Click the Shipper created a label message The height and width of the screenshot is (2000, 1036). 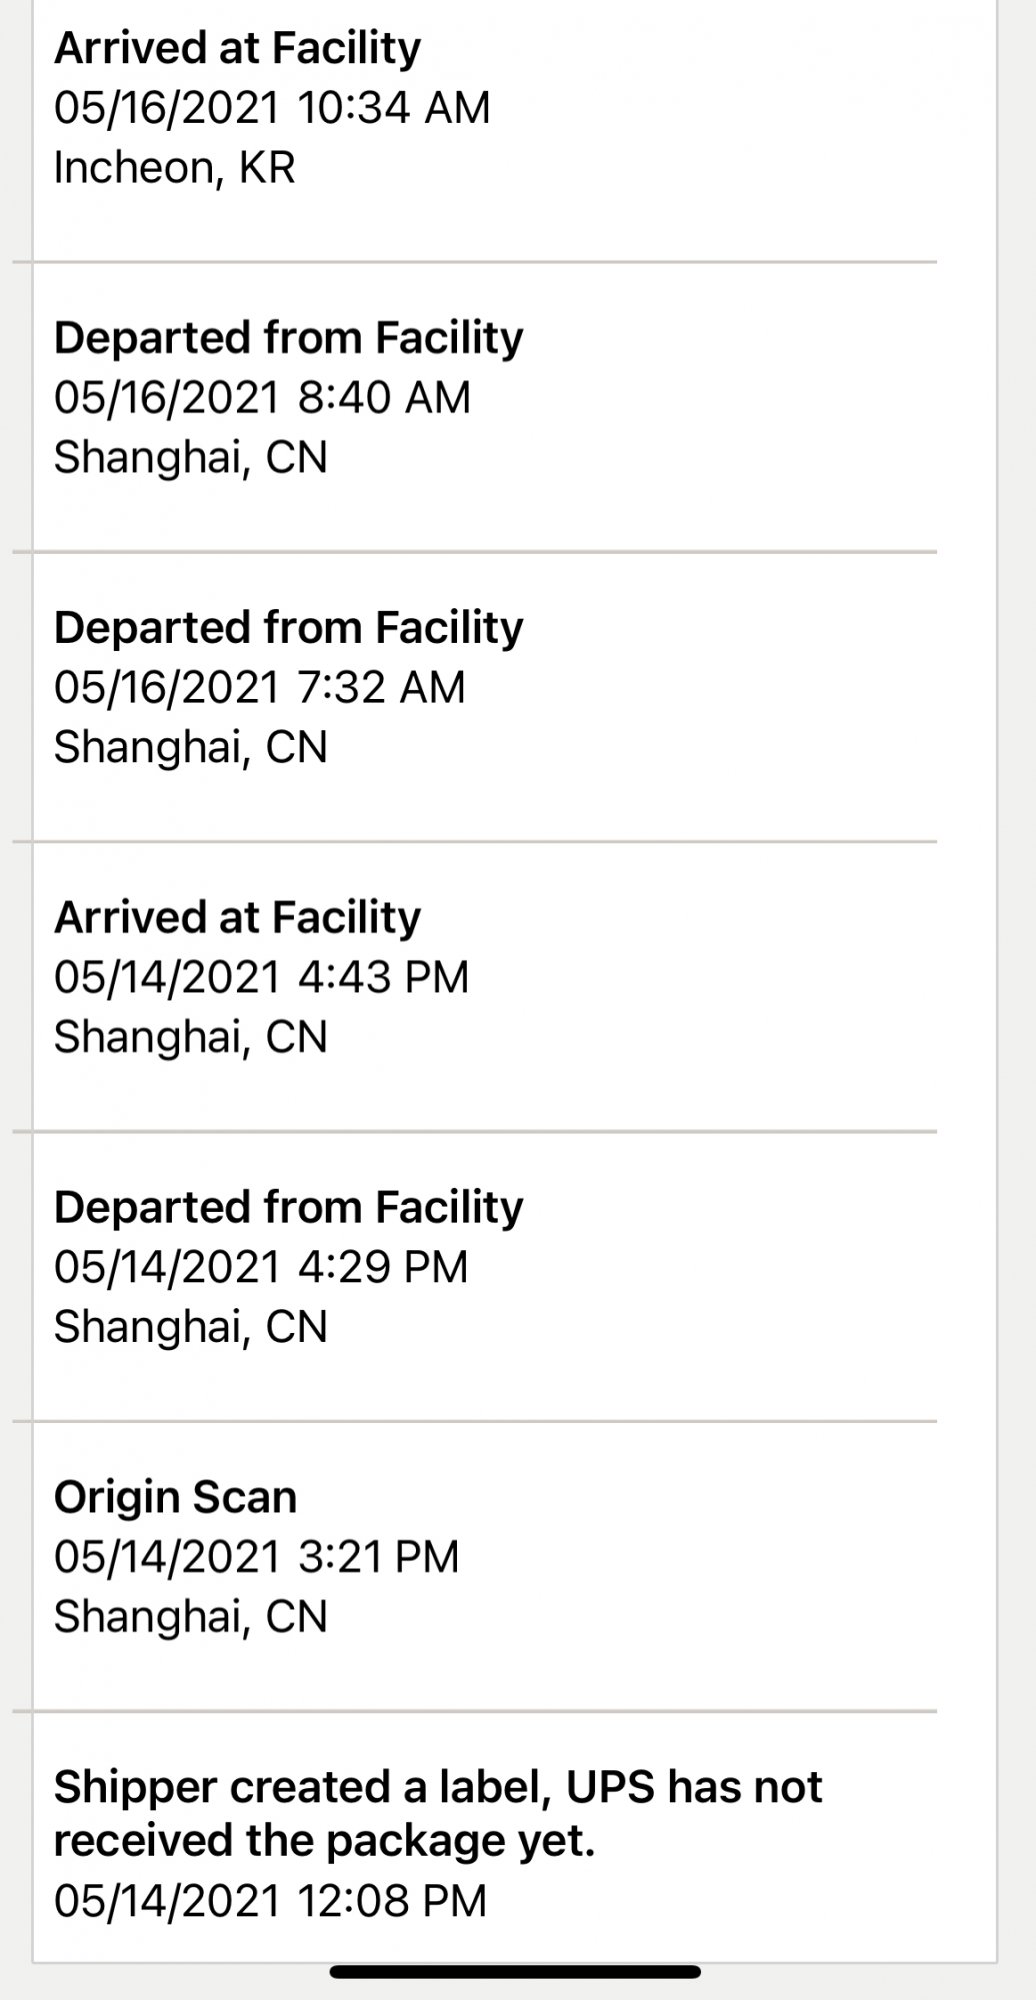(x=437, y=1814)
